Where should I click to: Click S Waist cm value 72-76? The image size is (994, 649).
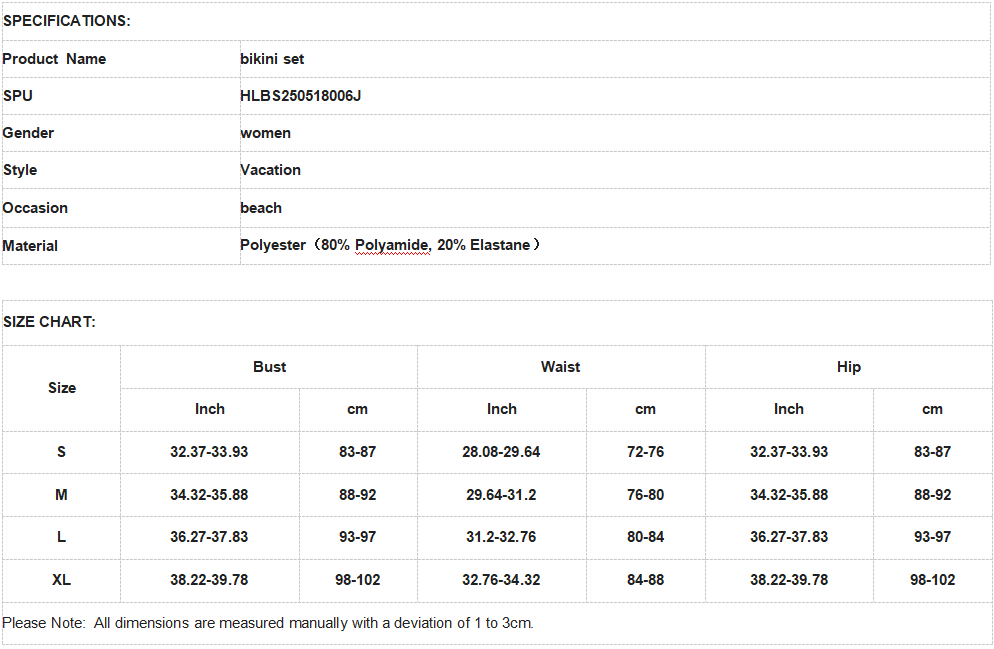(x=645, y=452)
